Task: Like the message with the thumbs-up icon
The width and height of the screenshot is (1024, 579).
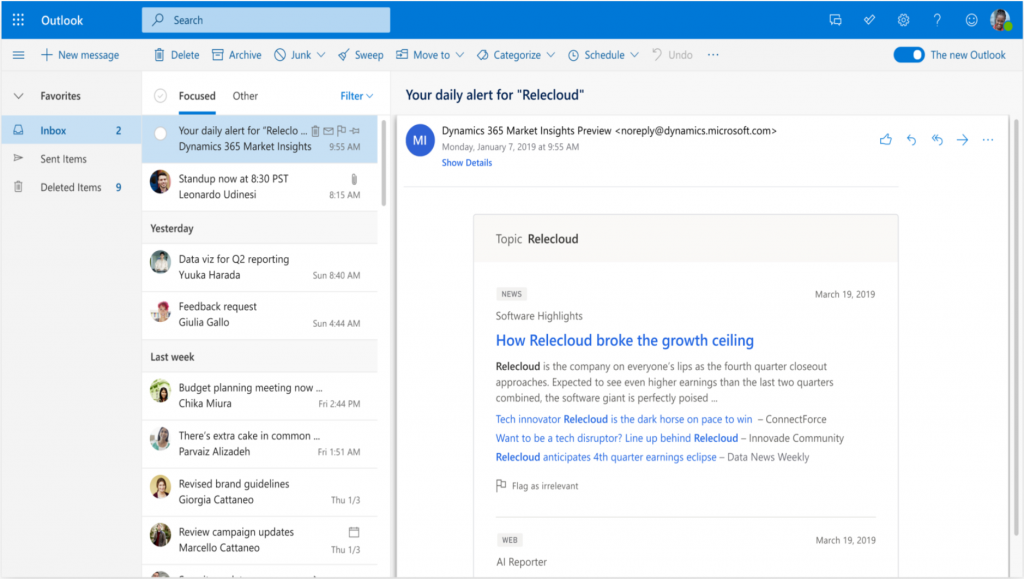Action: 885,140
